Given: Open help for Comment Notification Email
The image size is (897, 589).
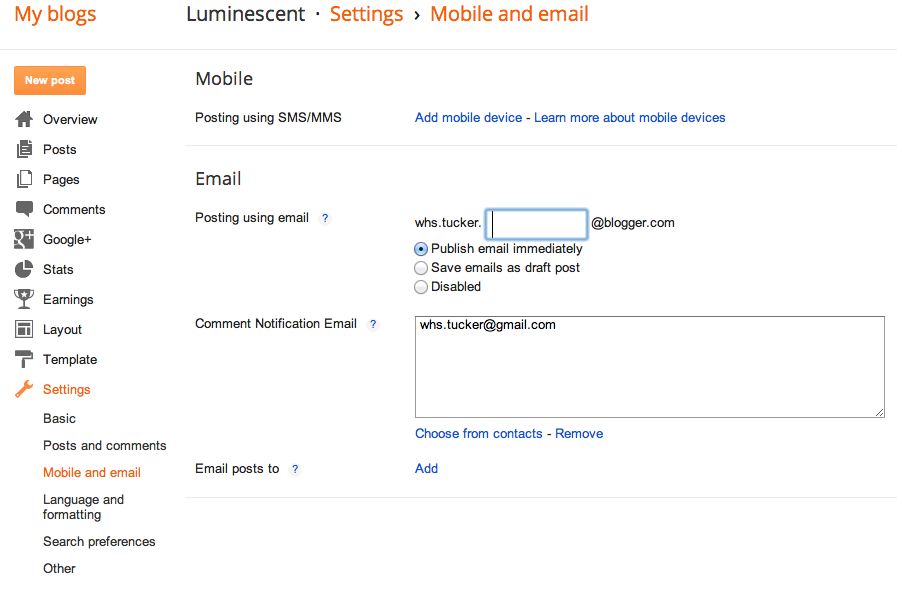Looking at the screenshot, I should pyautogui.click(x=373, y=324).
